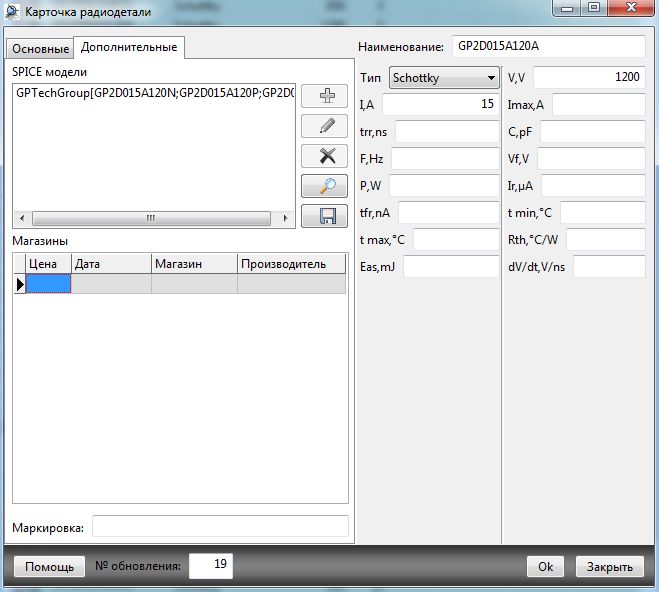Edit the SPICE model with pencil icon

coord(324,126)
